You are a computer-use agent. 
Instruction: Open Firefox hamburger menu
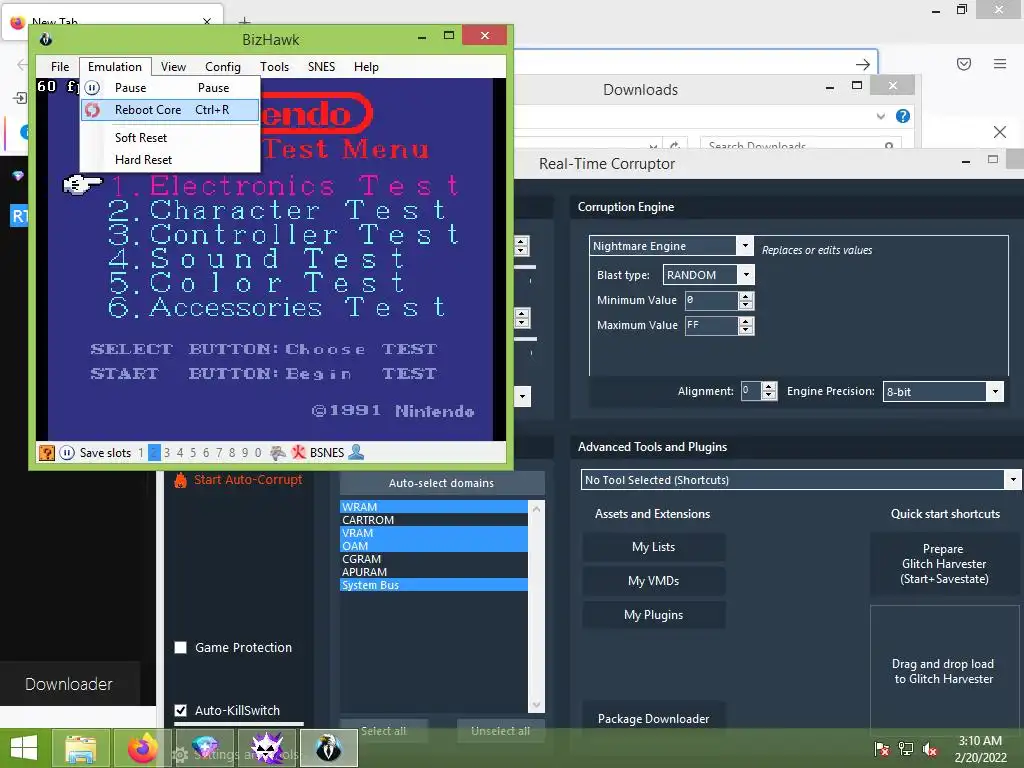(x=1000, y=64)
